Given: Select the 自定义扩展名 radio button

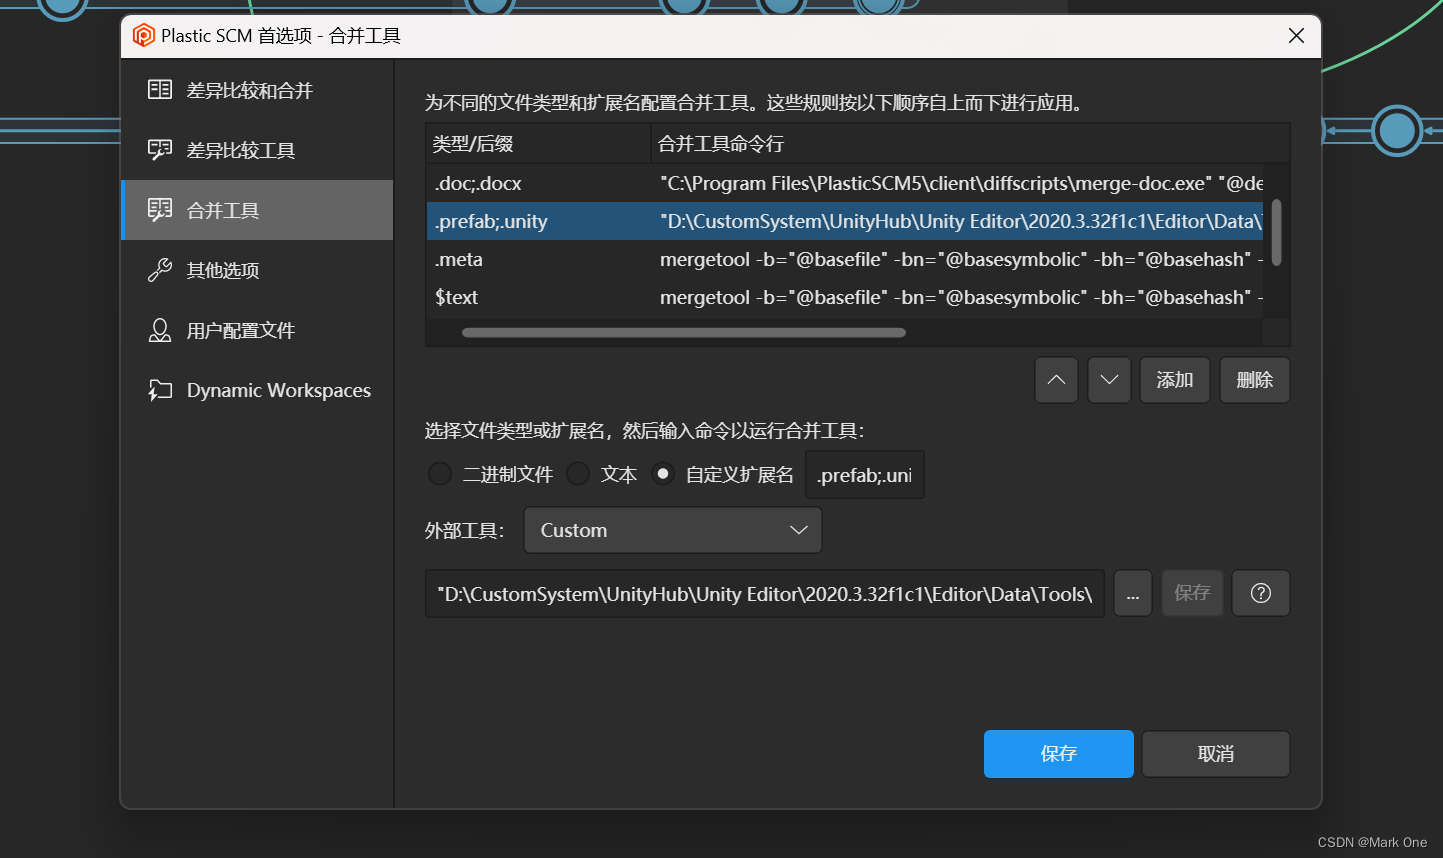Looking at the screenshot, I should pyautogui.click(x=663, y=474).
